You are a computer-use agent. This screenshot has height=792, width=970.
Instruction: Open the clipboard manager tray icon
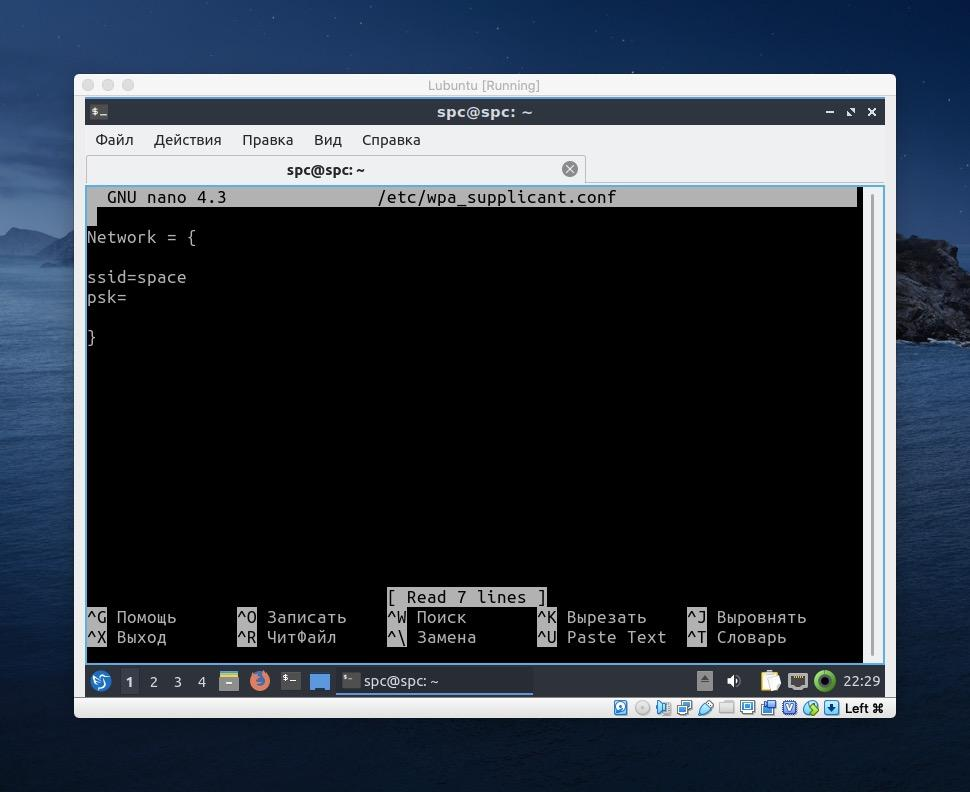(770, 681)
